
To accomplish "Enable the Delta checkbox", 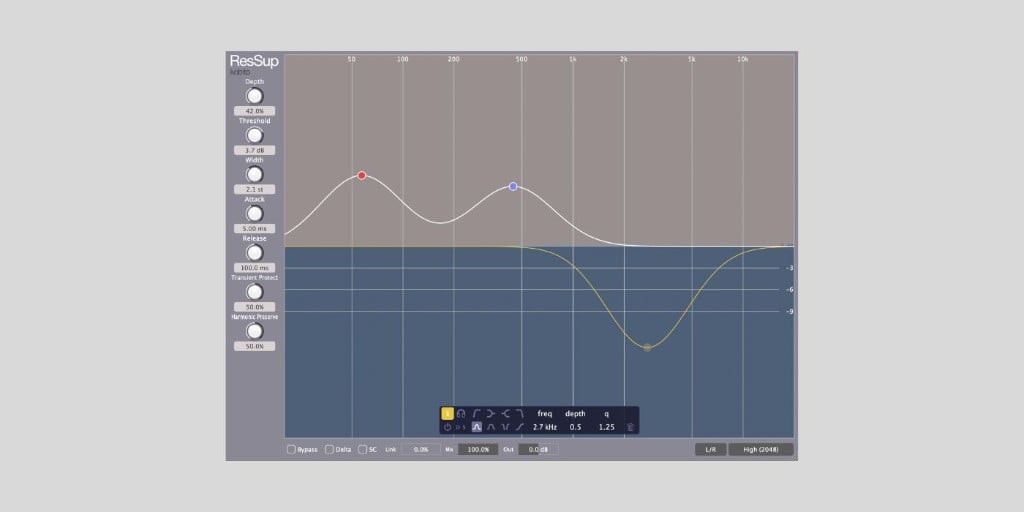I will pyautogui.click(x=330, y=449).
